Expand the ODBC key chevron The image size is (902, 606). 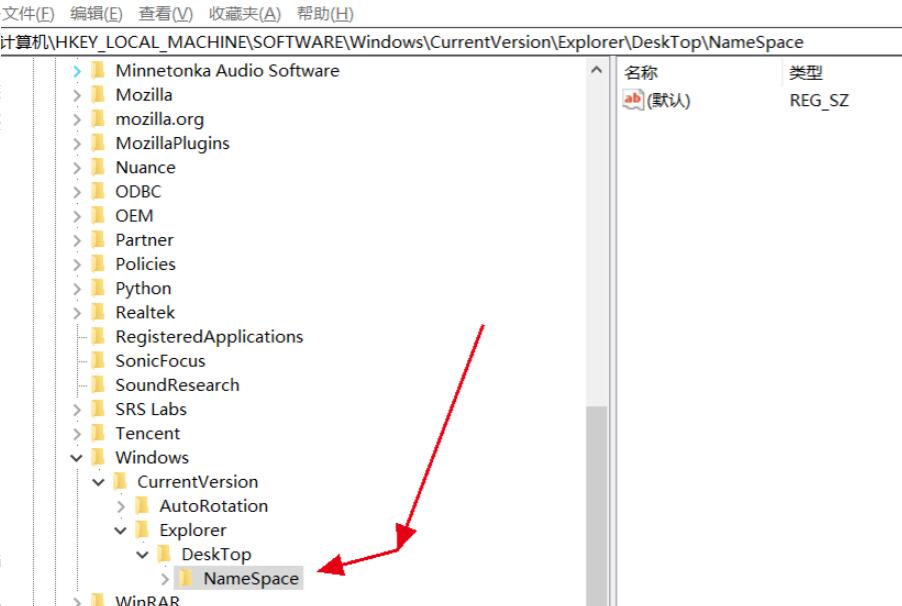(x=77, y=192)
